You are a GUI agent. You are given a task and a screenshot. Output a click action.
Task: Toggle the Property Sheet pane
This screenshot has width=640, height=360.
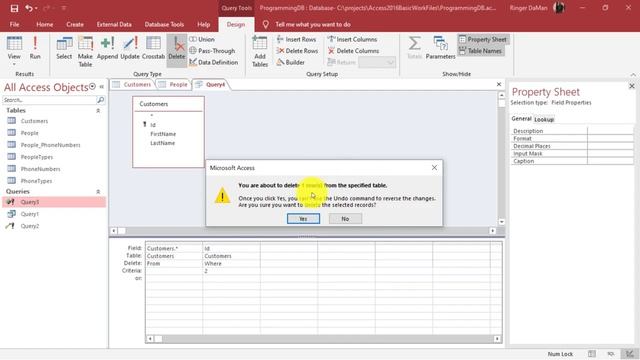pyautogui.click(x=483, y=39)
